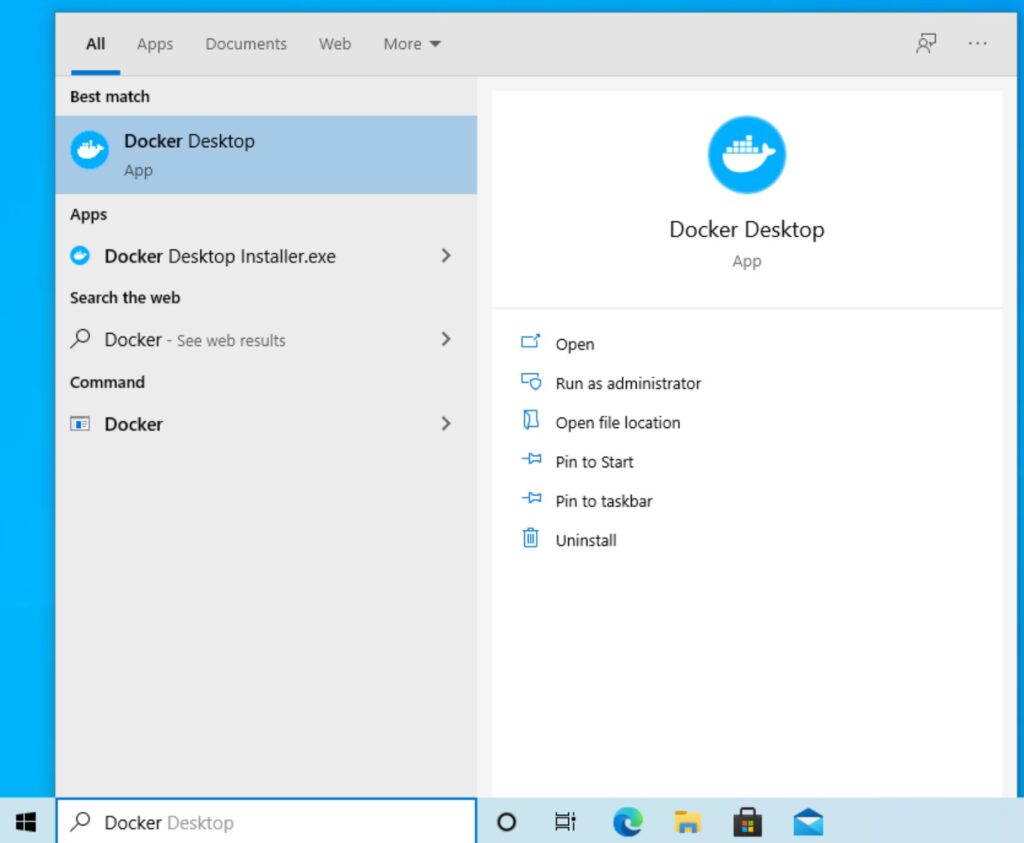
Task: Select the 'Docker Desktop Installer.exe' result text
Action: tap(220, 256)
